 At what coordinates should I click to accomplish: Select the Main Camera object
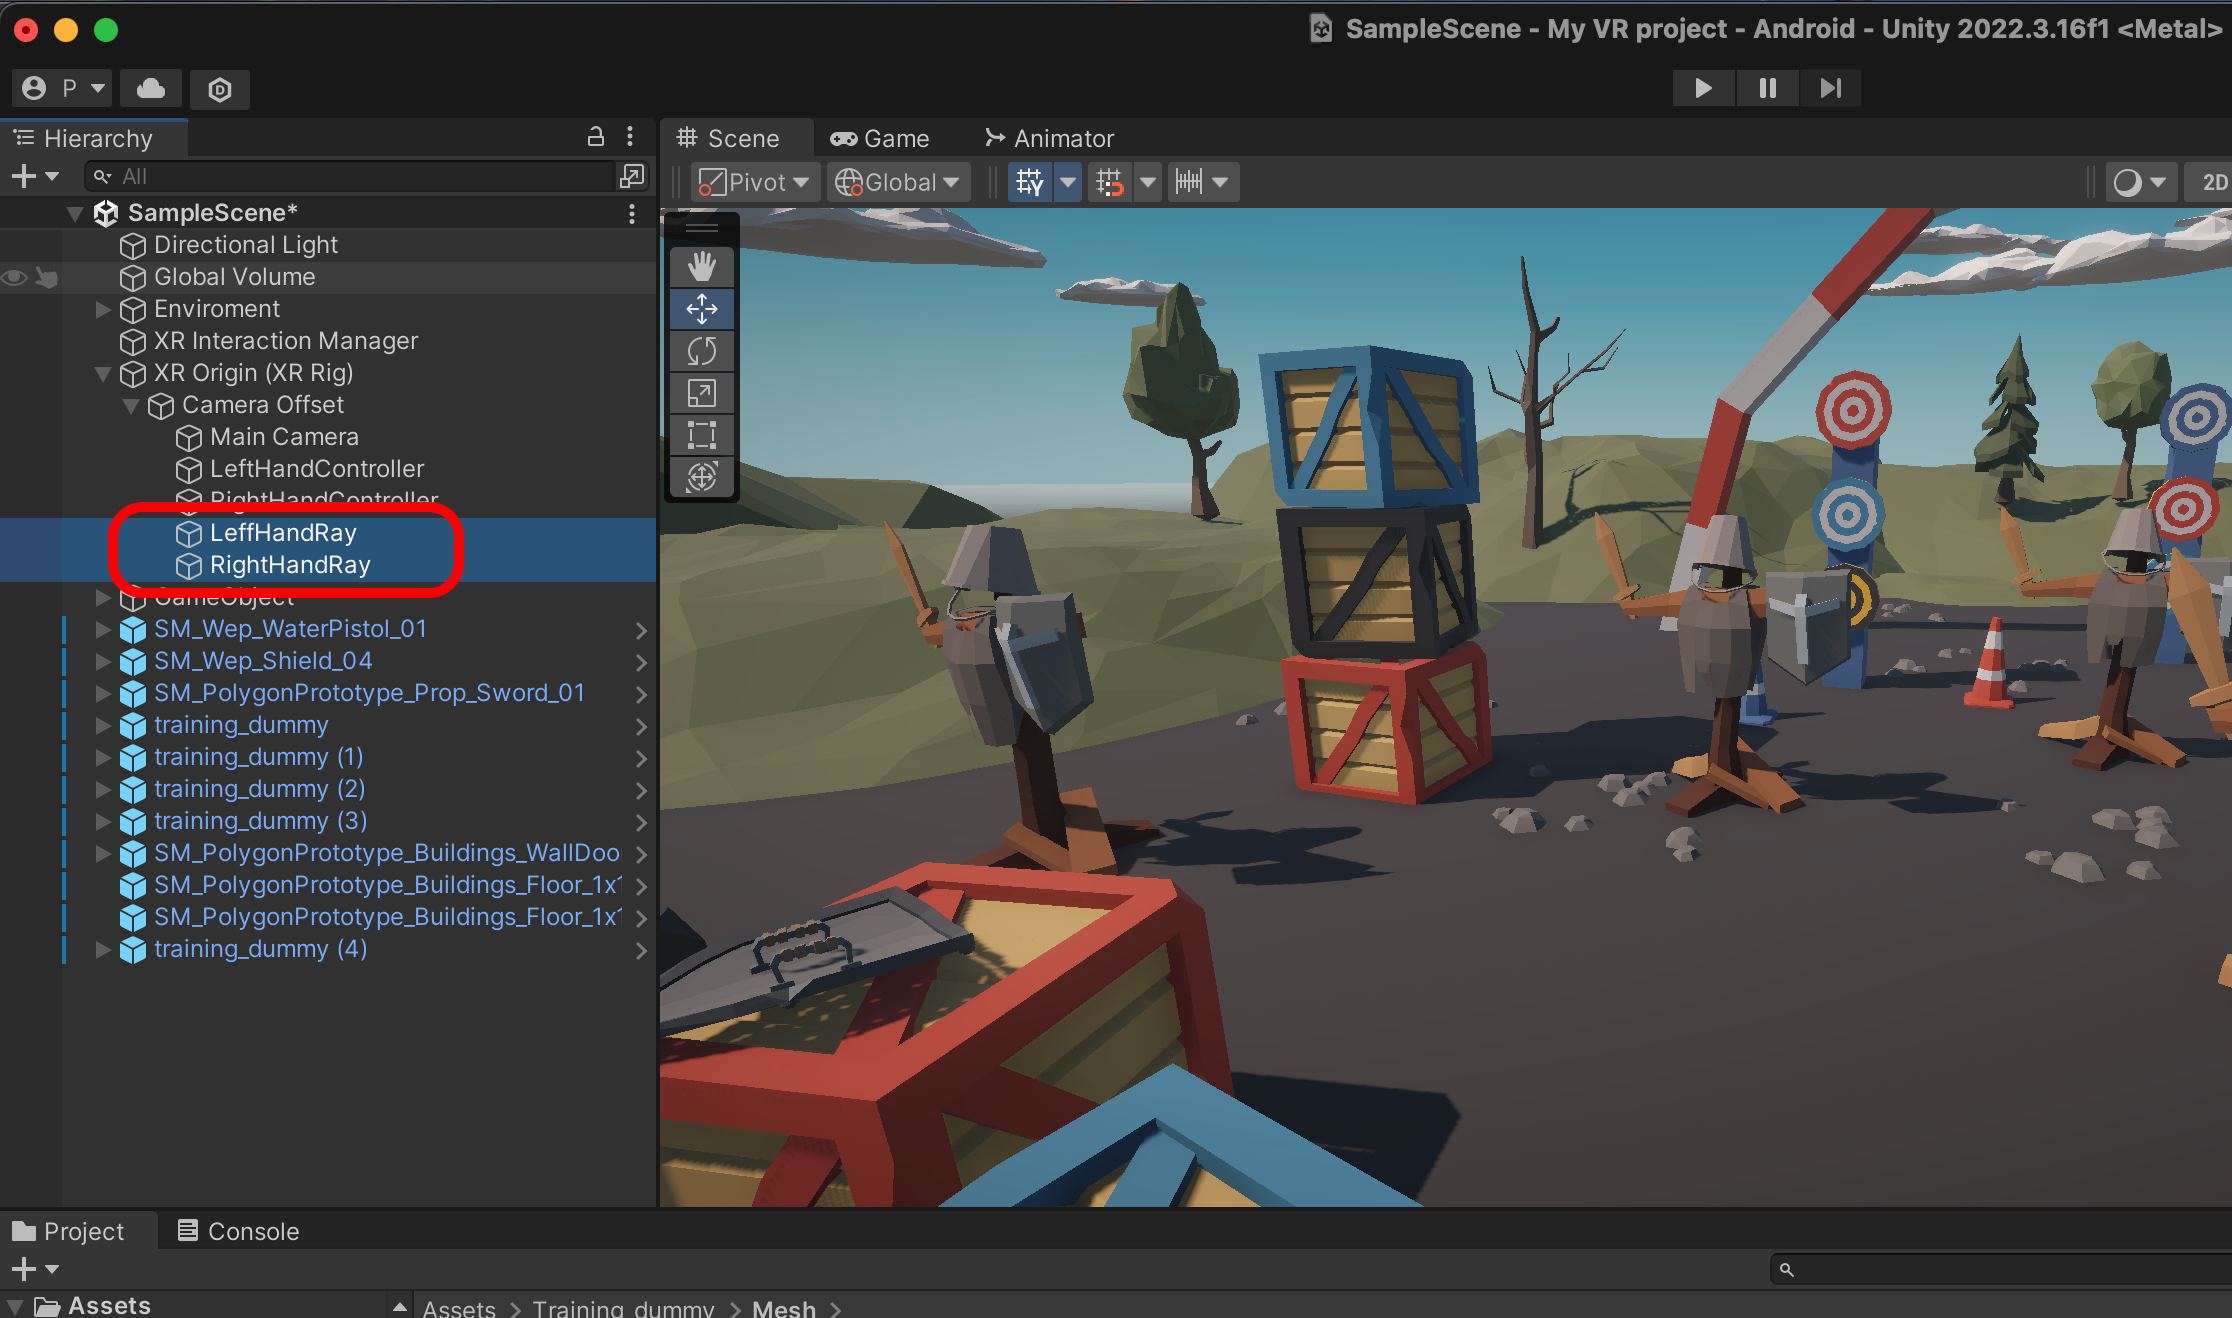[284, 437]
